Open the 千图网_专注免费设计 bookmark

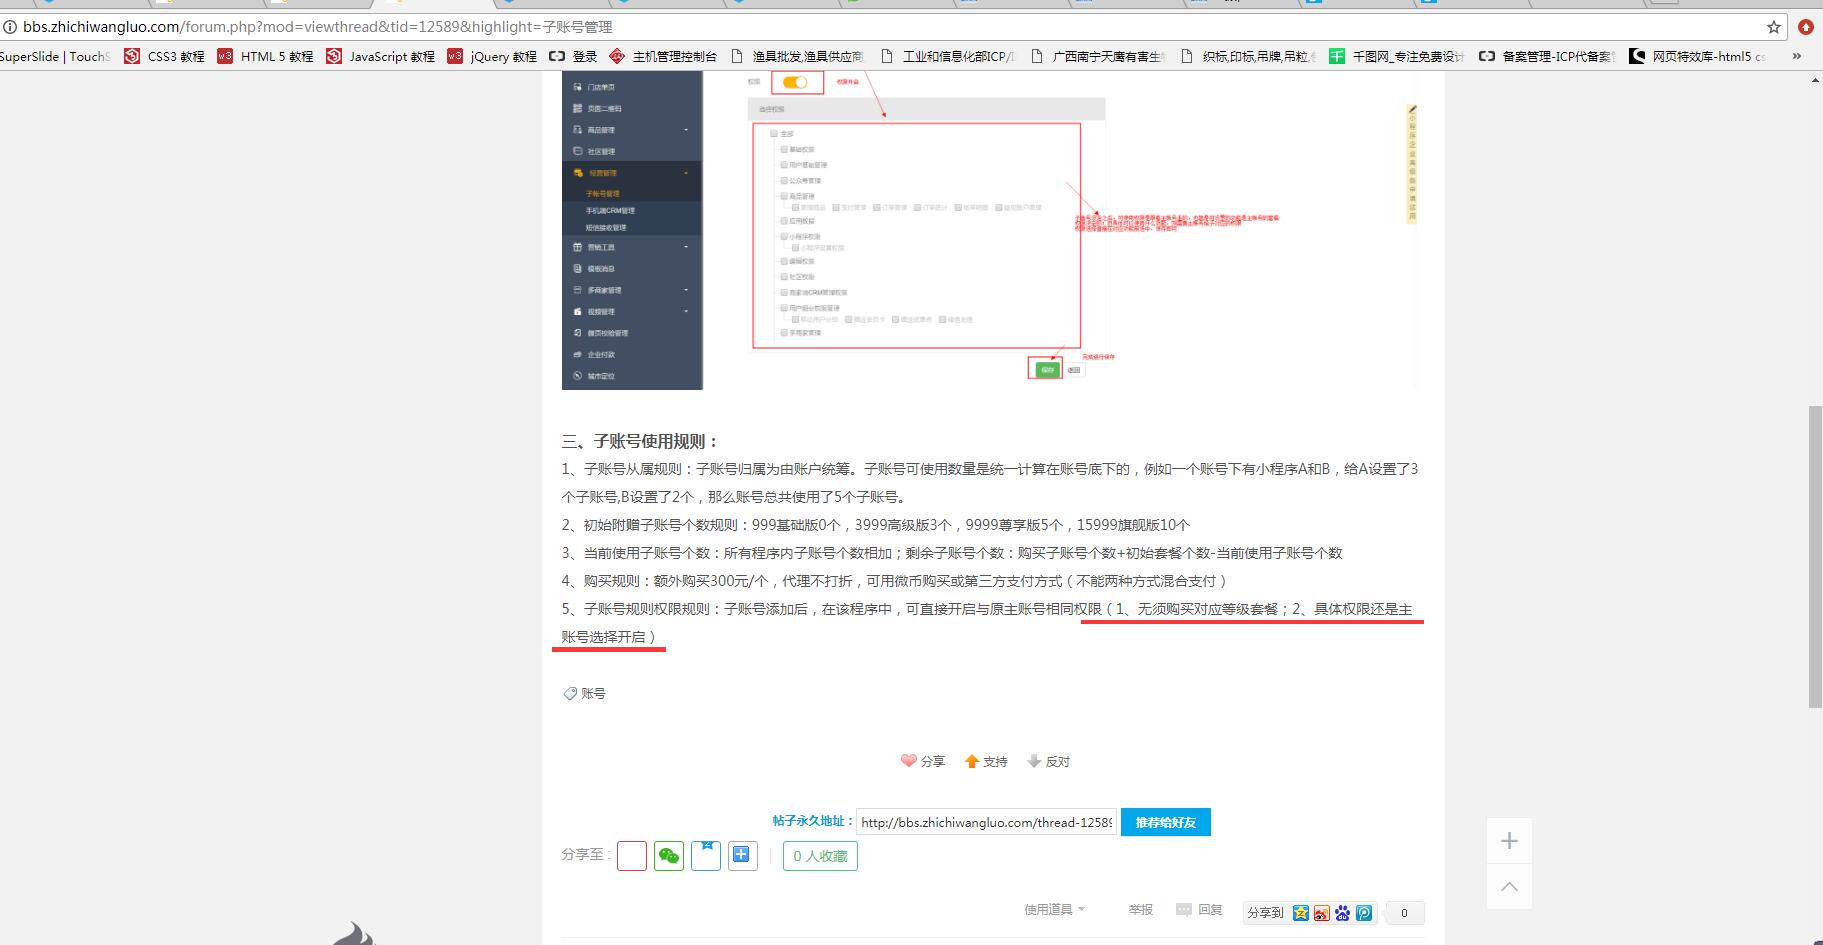coord(1397,56)
